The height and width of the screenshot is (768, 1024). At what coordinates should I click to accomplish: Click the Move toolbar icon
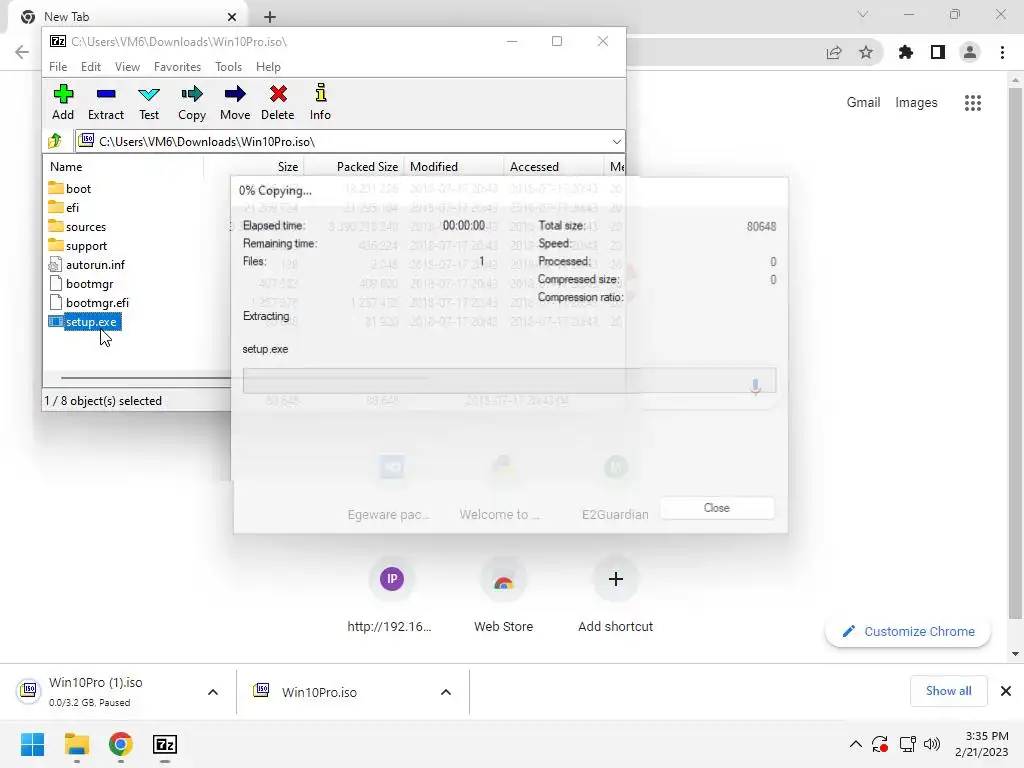point(235,103)
